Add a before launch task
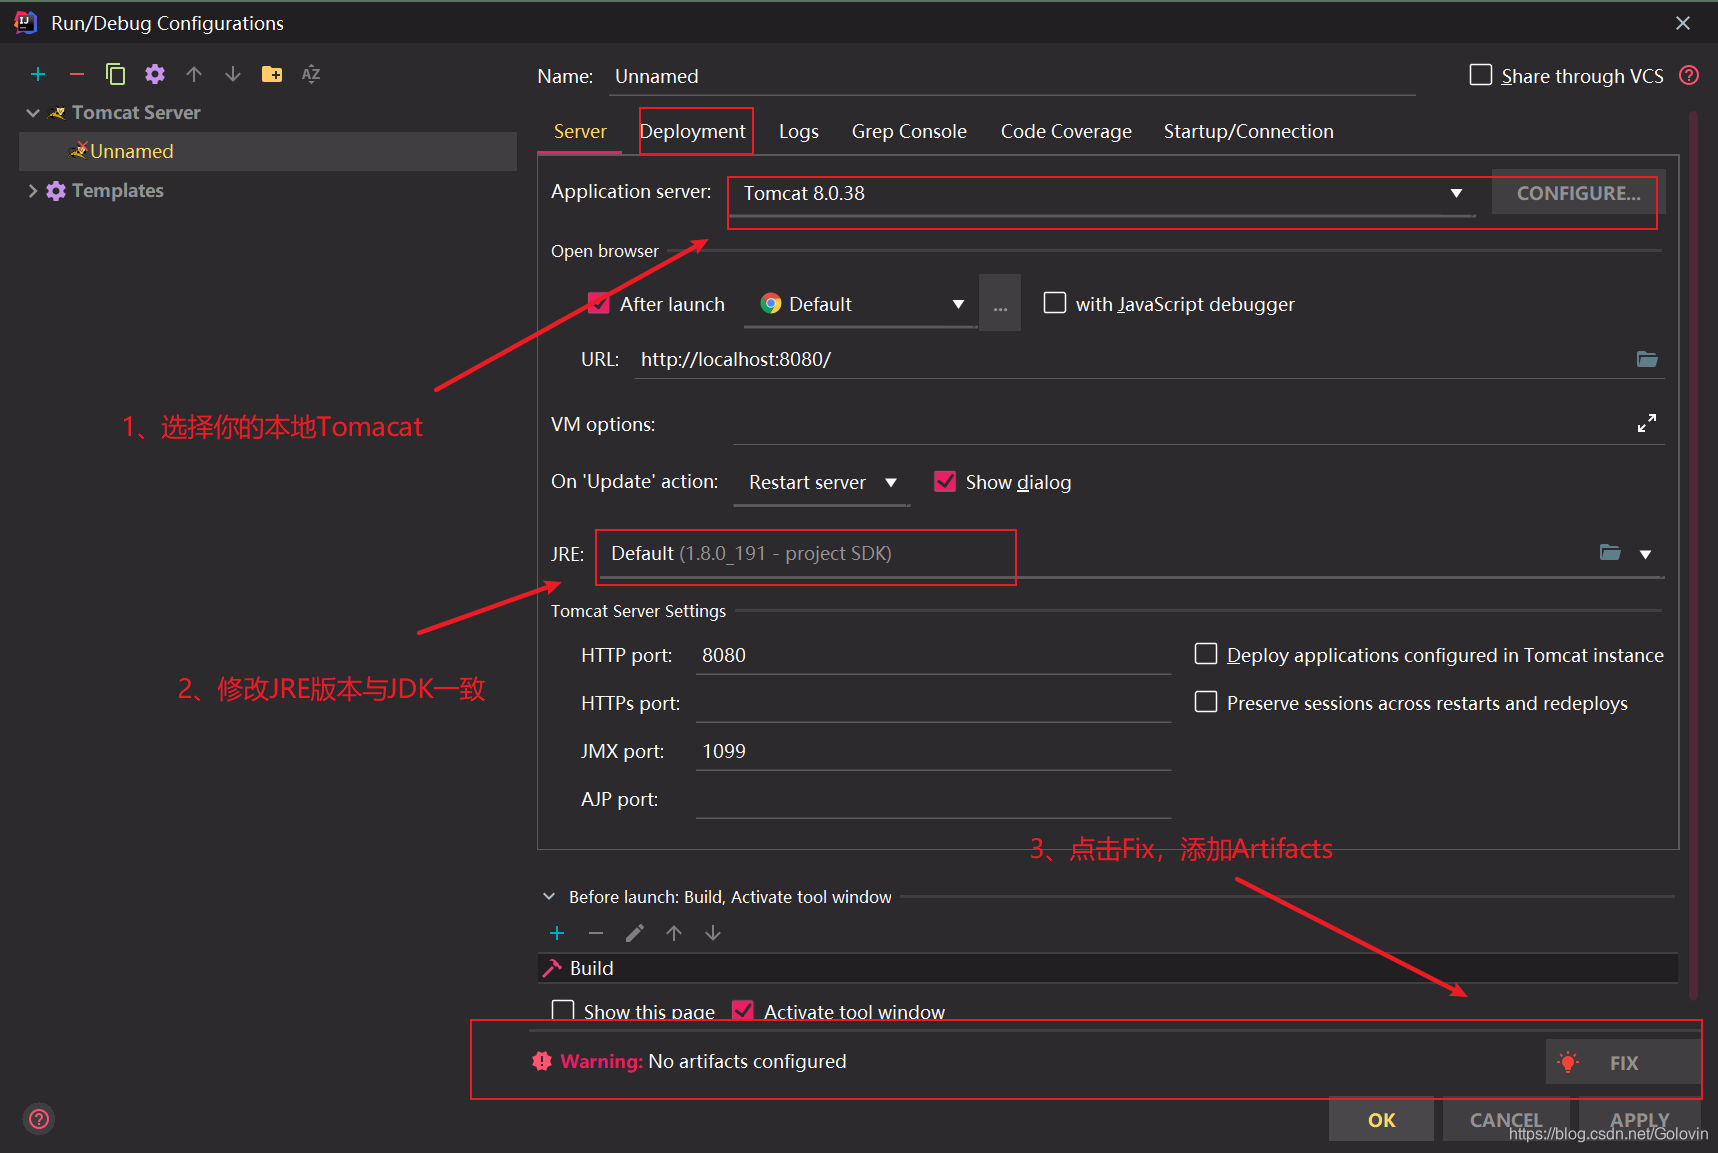 pyautogui.click(x=557, y=933)
